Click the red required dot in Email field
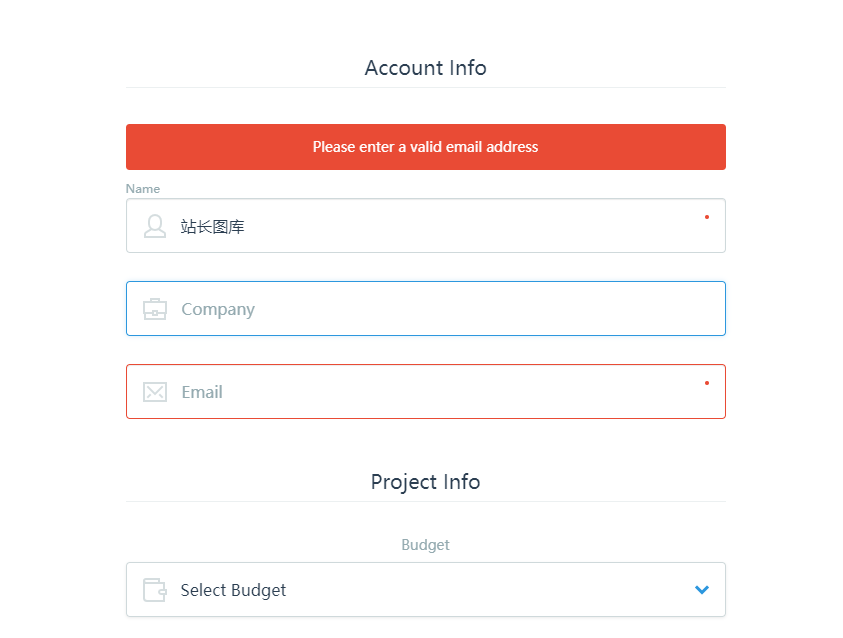The width and height of the screenshot is (843, 638). coord(707,382)
